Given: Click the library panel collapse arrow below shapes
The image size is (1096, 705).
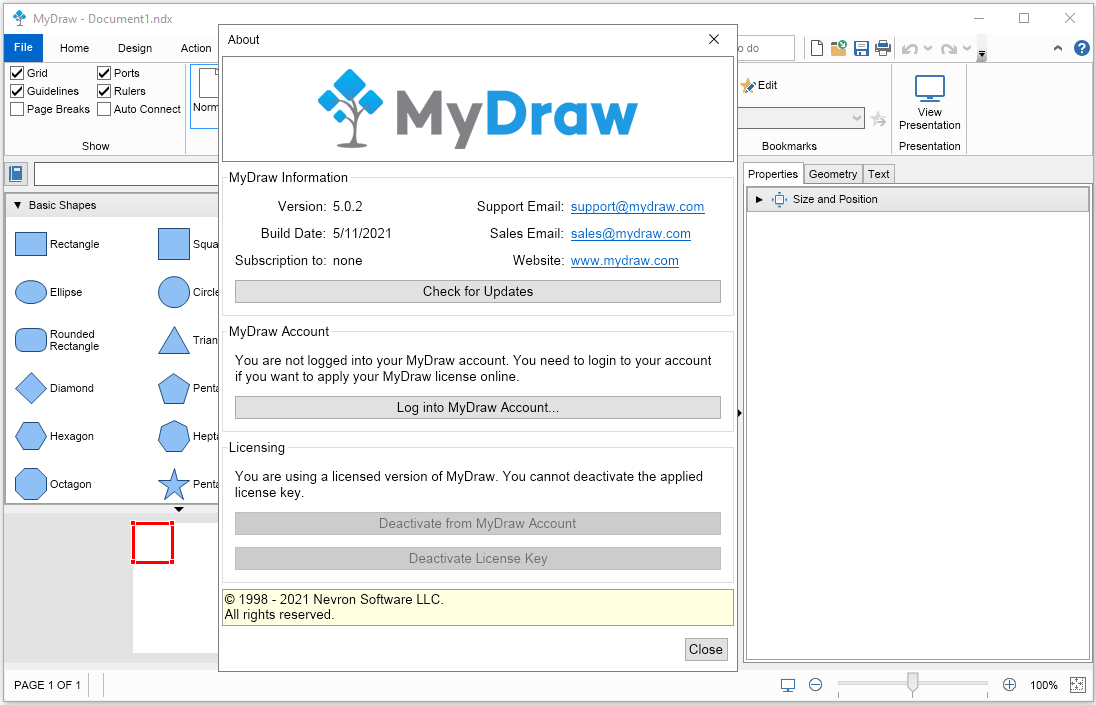Looking at the screenshot, I should [x=179, y=509].
